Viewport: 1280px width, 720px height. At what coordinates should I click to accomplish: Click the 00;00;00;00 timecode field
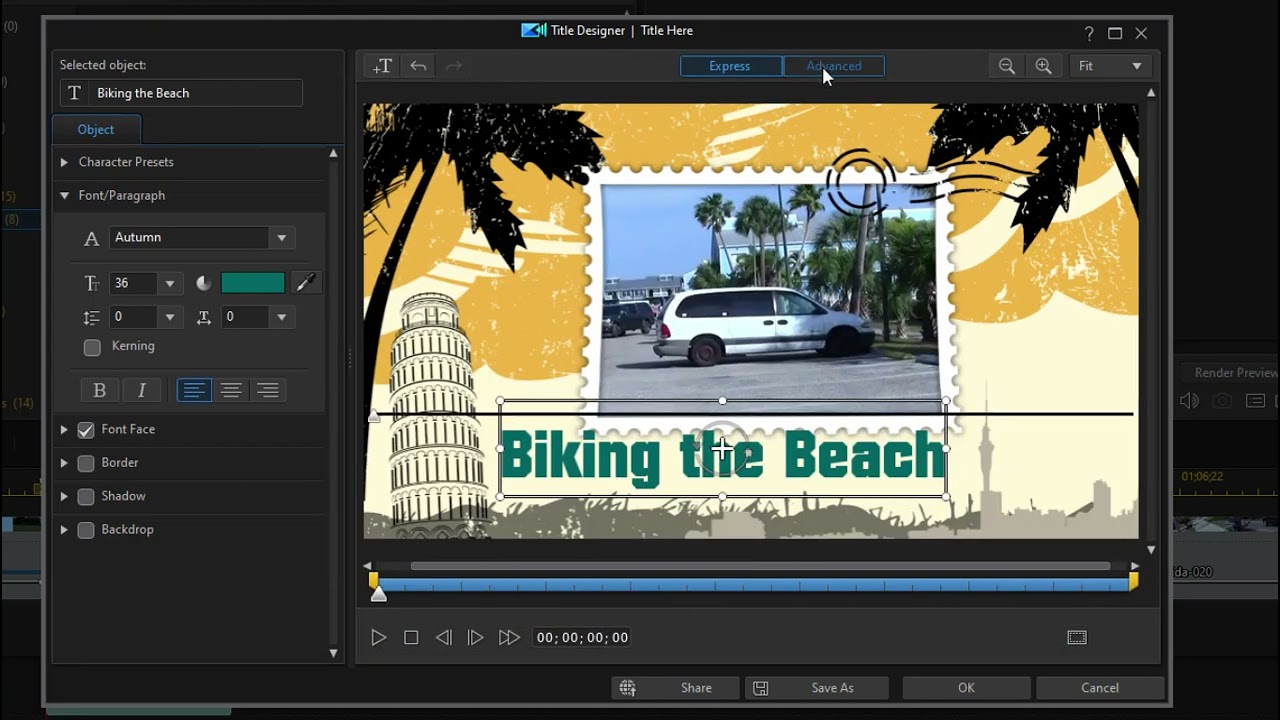[582, 638]
